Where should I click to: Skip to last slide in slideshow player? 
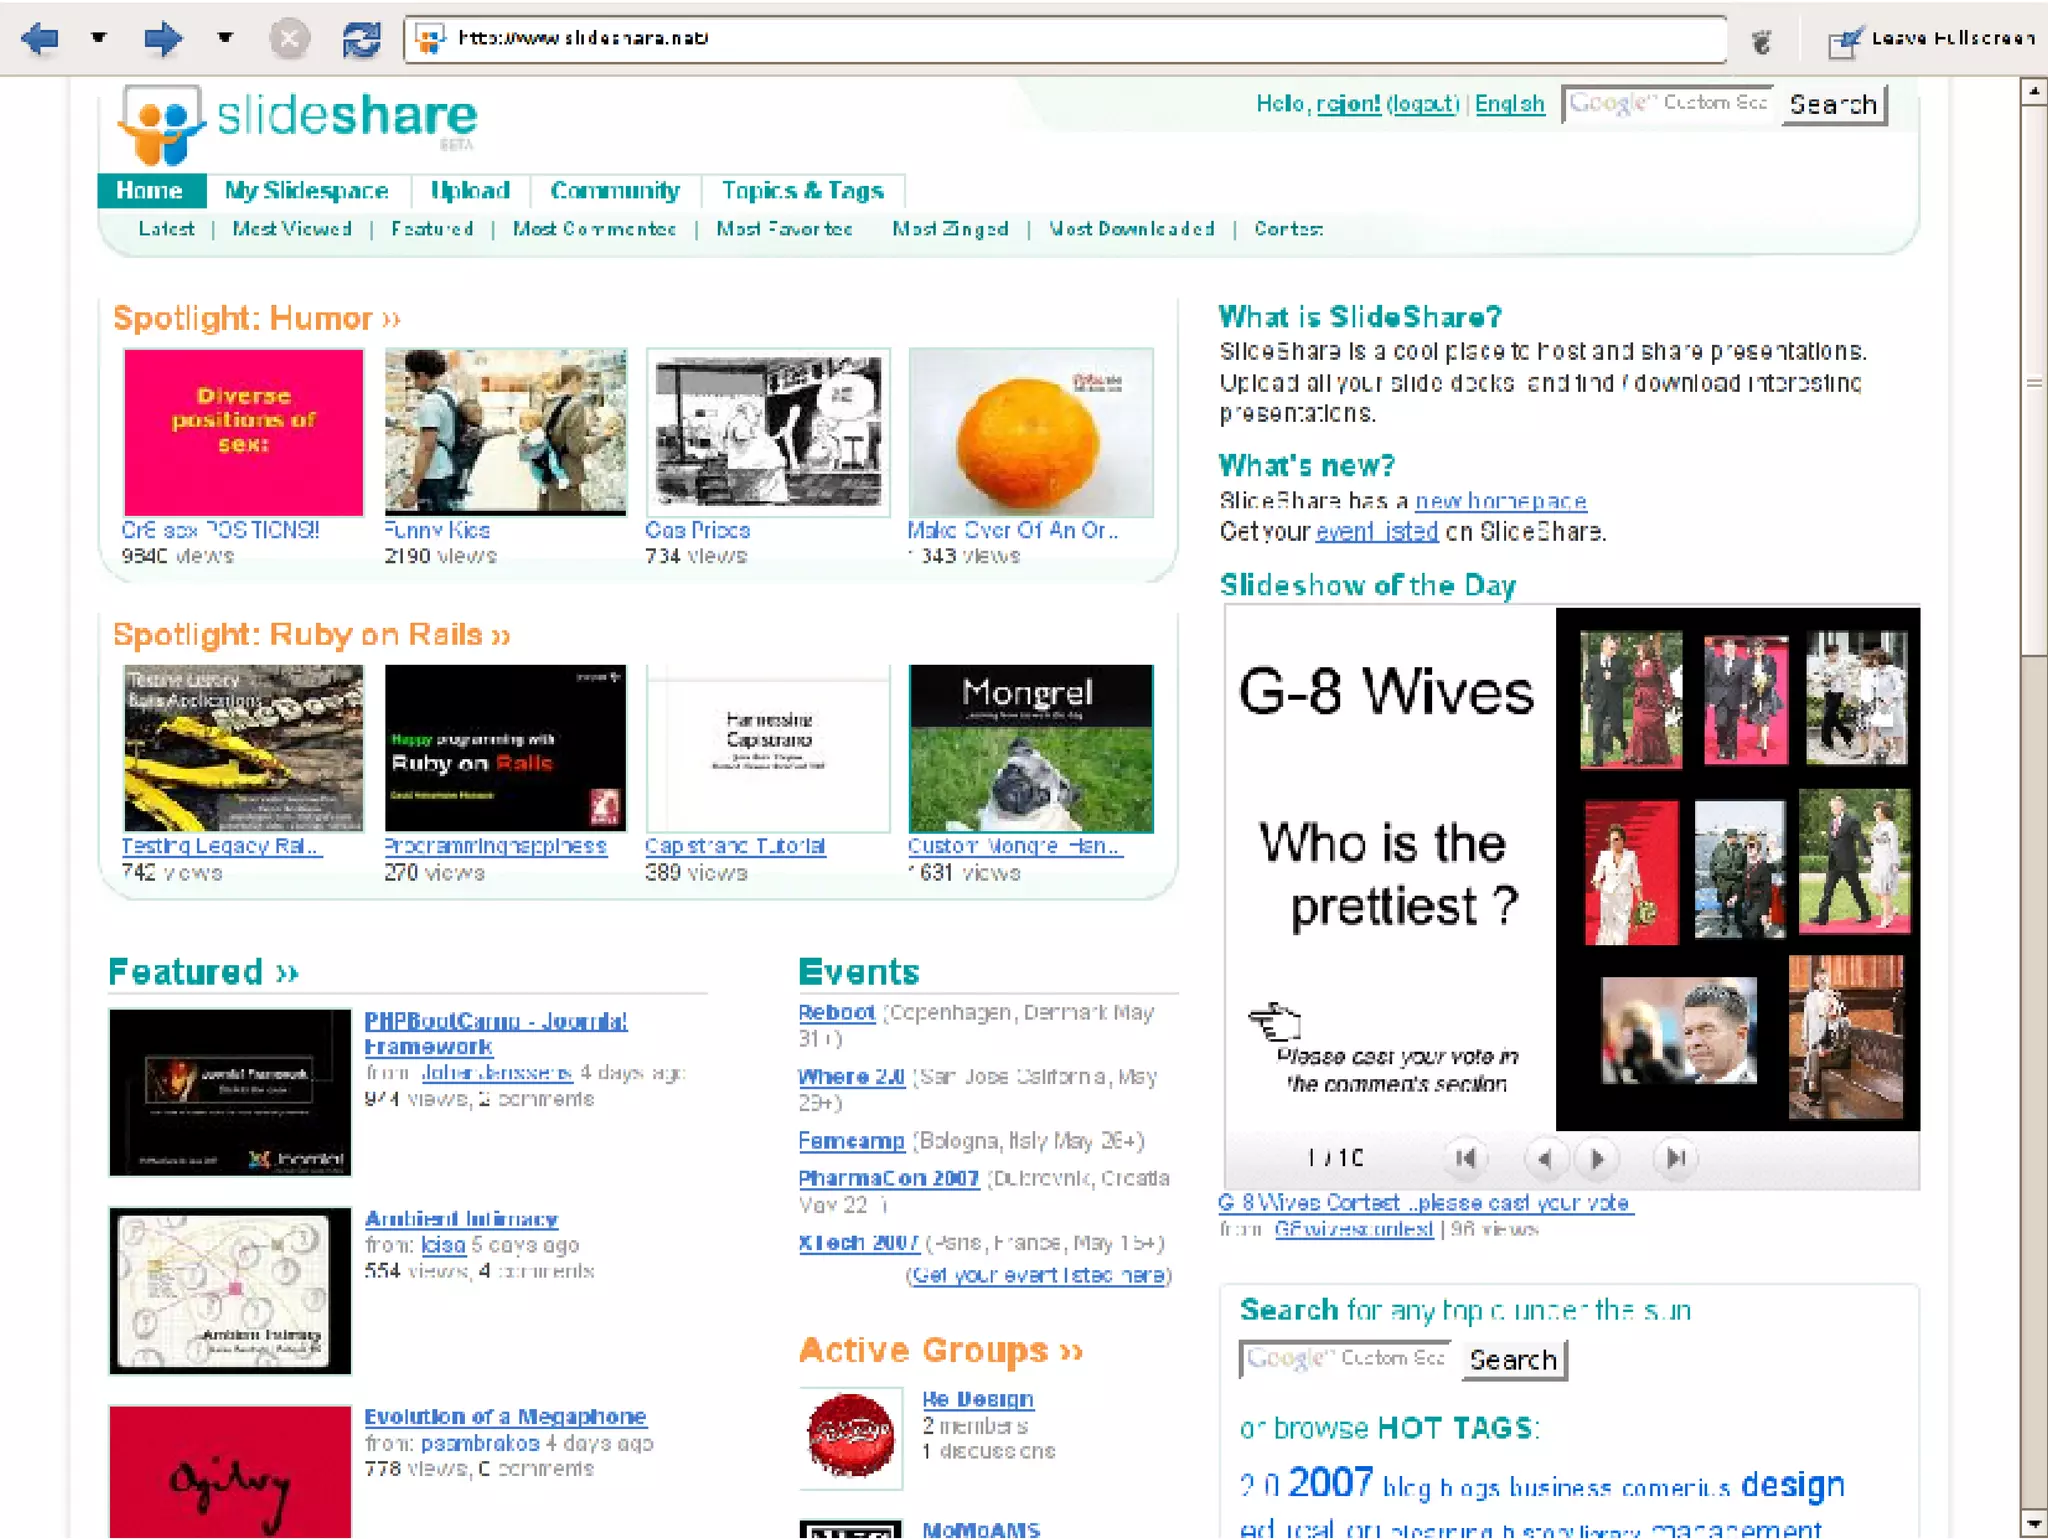click(1676, 1158)
